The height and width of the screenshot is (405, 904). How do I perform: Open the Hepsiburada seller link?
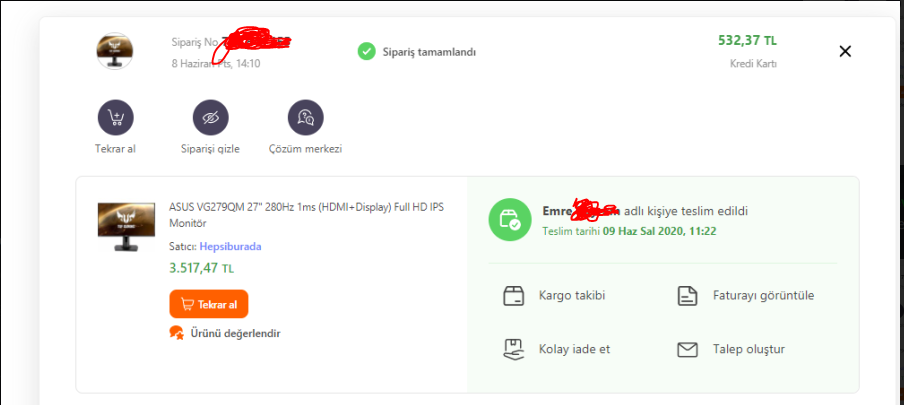[230, 246]
